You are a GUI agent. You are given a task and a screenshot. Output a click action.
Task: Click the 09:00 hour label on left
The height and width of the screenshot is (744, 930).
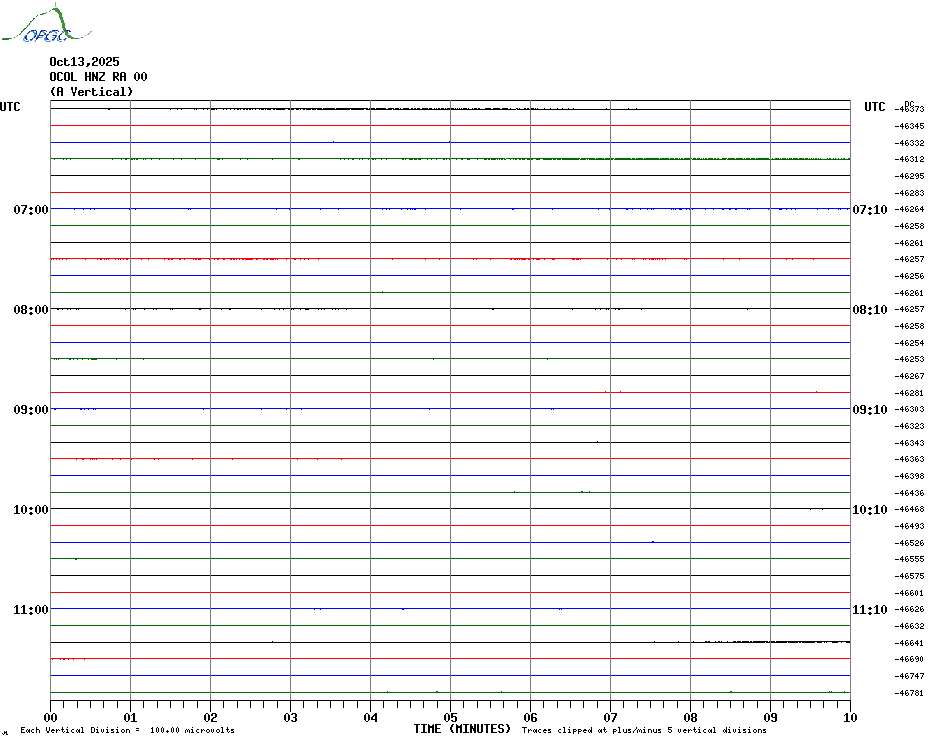point(30,410)
